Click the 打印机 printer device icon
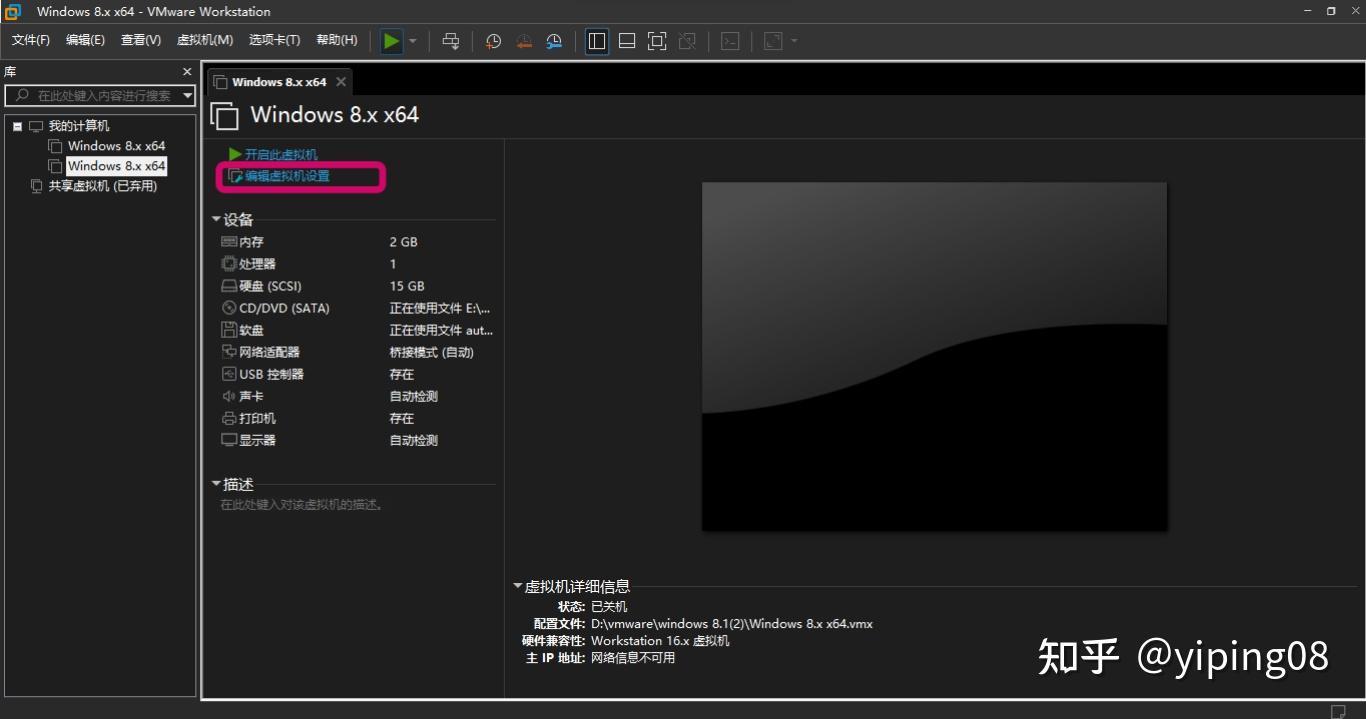Screen dimensions: 1366x719 coord(229,418)
